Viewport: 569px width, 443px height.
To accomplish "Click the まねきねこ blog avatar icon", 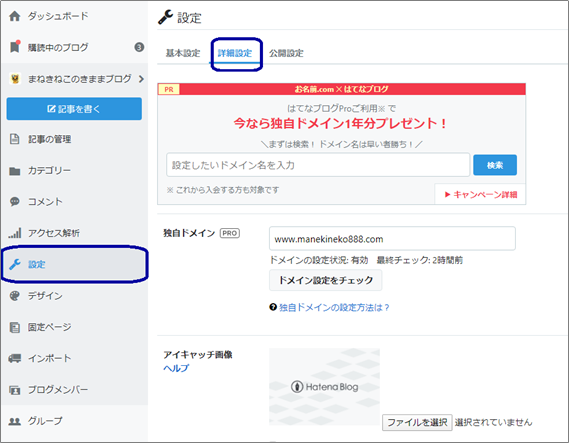I will coord(15,78).
